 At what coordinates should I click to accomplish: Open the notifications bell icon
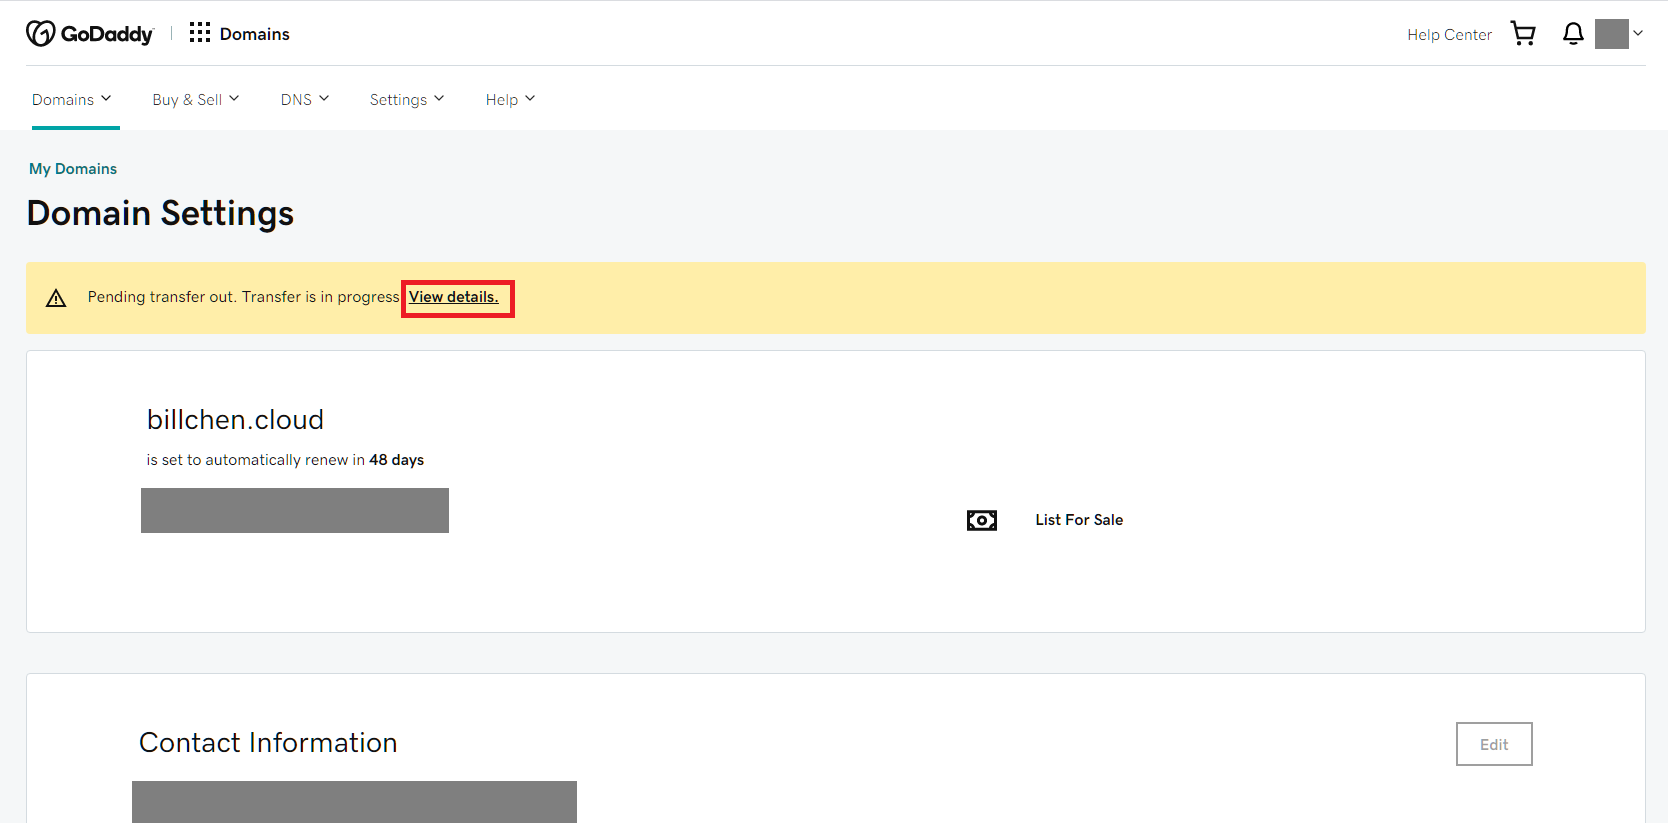1573,34
